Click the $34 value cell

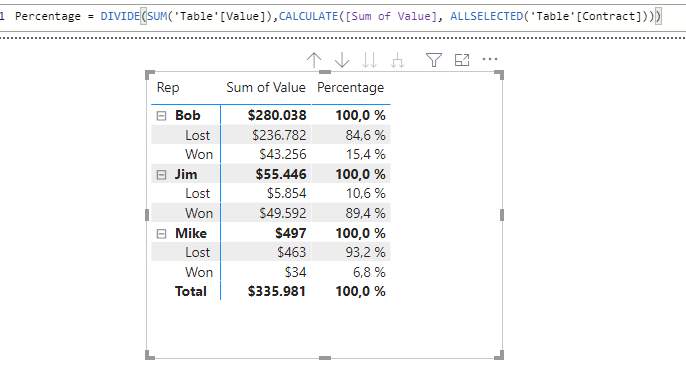click(x=295, y=272)
